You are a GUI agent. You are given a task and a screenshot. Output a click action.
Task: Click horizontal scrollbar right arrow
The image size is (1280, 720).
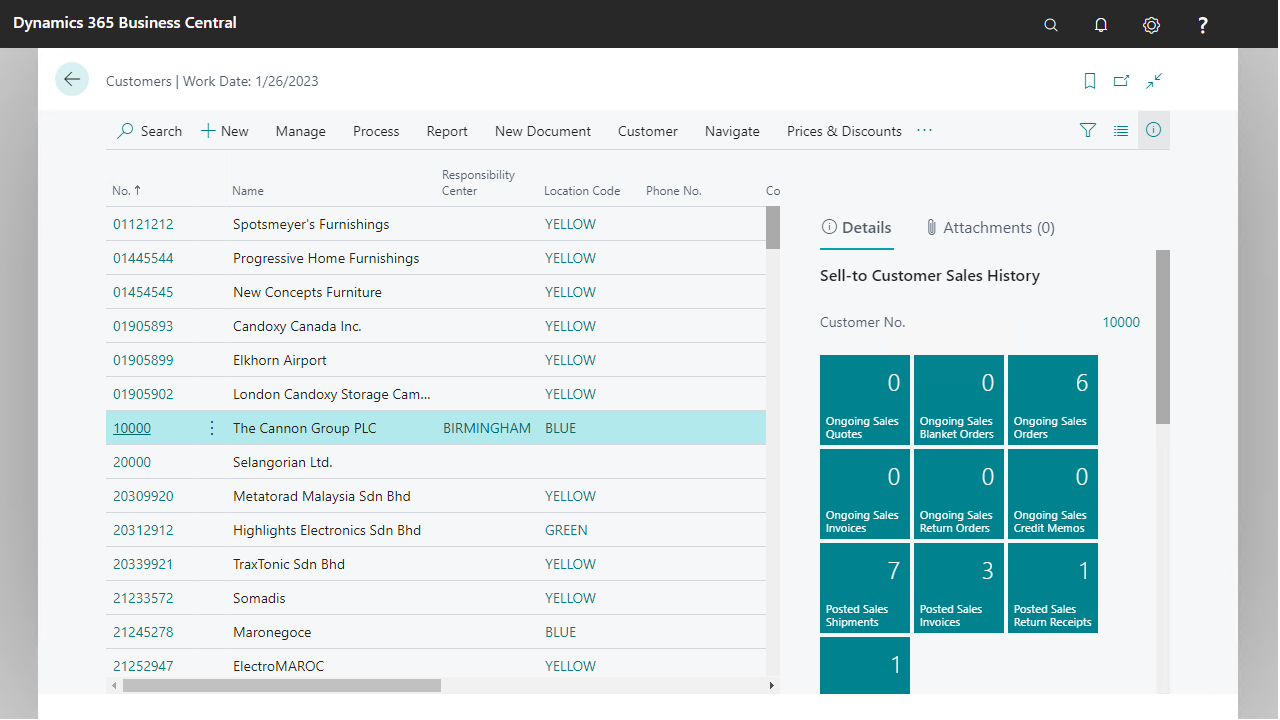point(771,686)
